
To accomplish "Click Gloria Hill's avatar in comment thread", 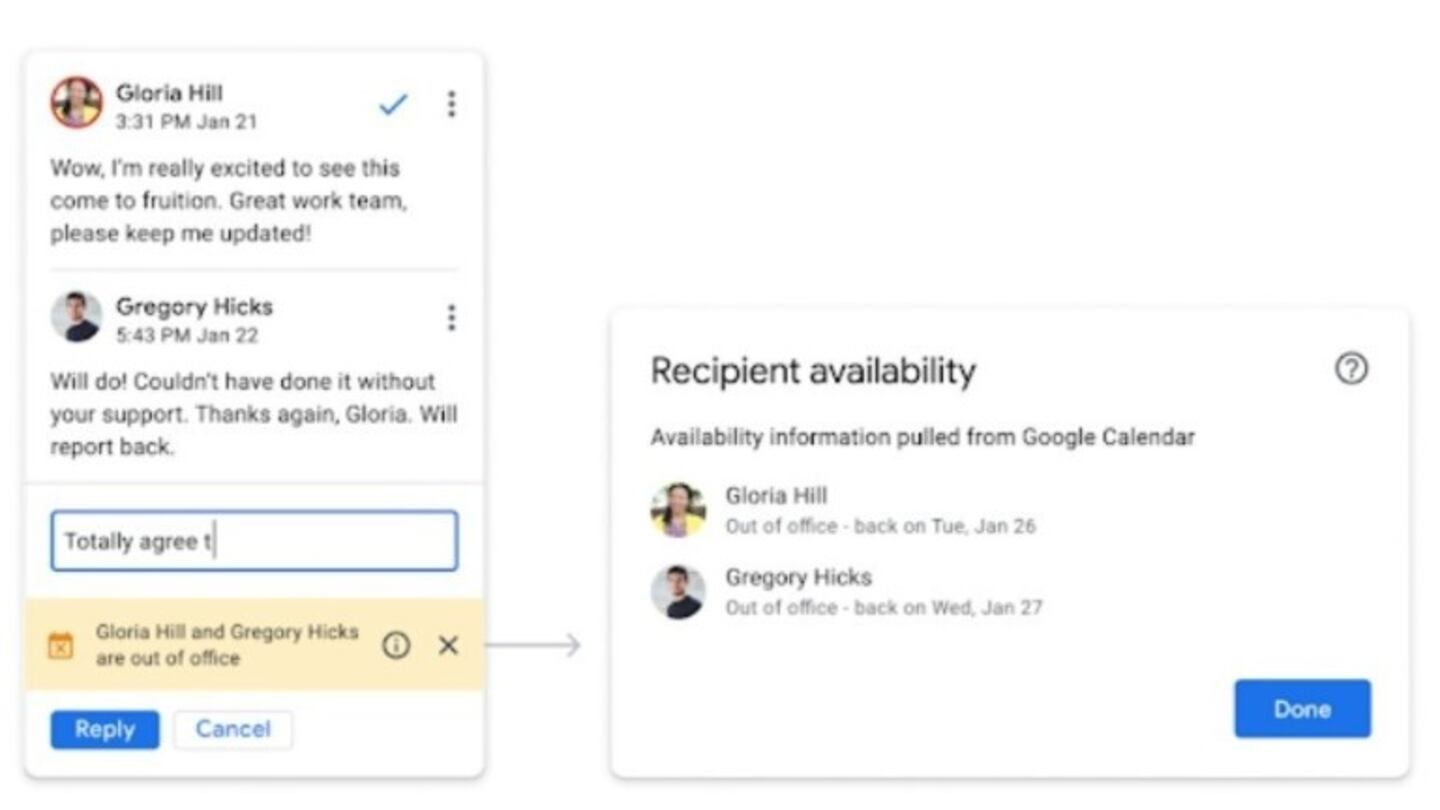I will tap(76, 103).
